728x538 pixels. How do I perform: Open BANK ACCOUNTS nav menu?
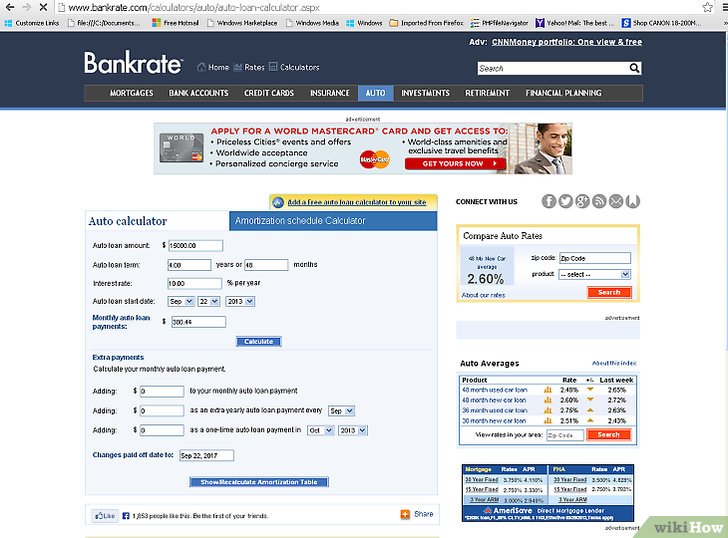pyautogui.click(x=199, y=93)
